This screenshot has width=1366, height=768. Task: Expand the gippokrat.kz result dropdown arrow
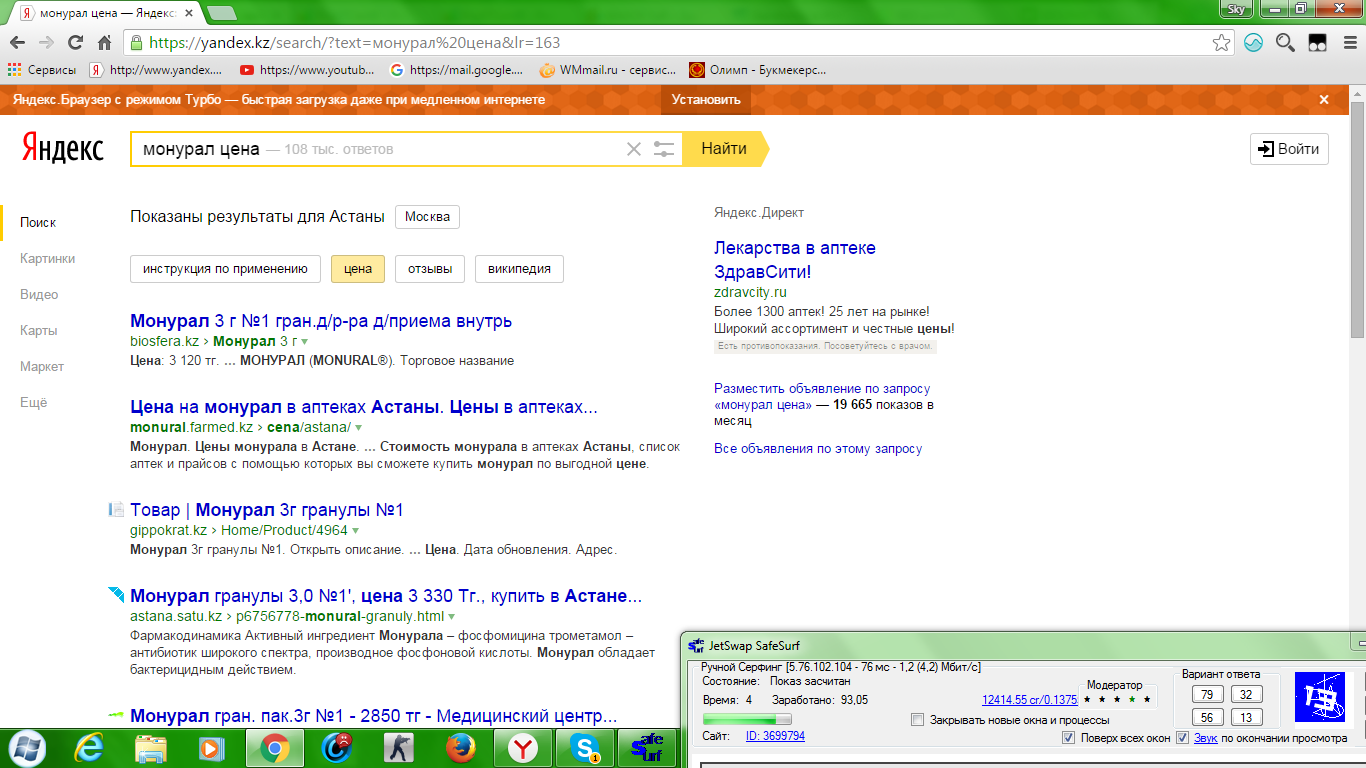coord(355,531)
